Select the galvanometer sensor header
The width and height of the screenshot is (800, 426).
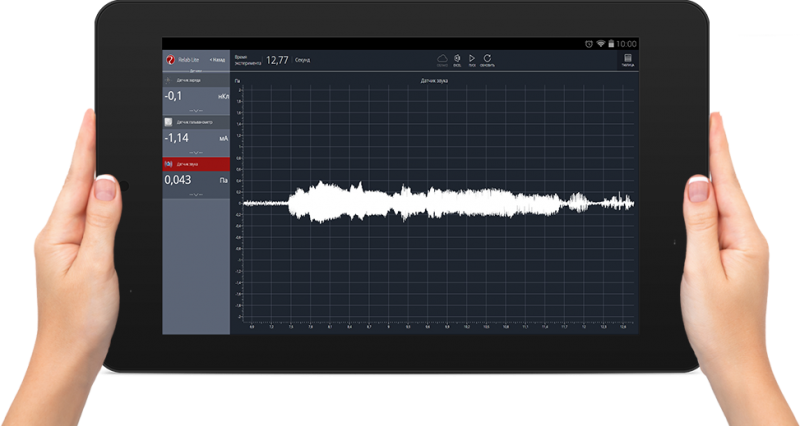[x=196, y=121]
